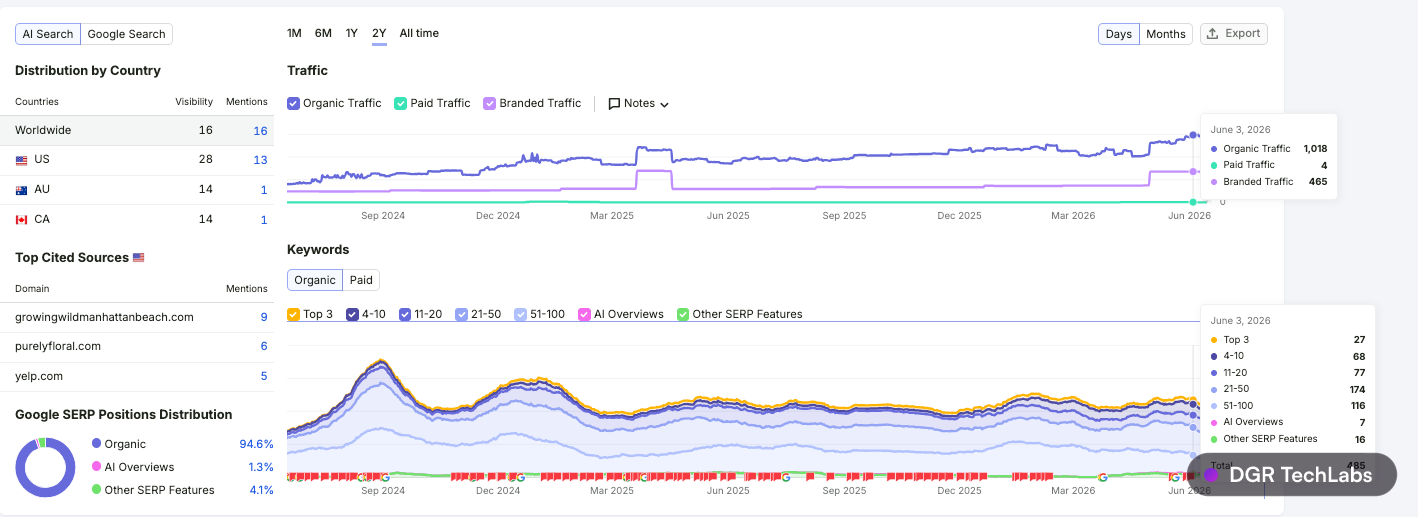This screenshot has height=517, width=1418.
Task: Open US mentions count 13
Action: pyautogui.click(x=260, y=160)
